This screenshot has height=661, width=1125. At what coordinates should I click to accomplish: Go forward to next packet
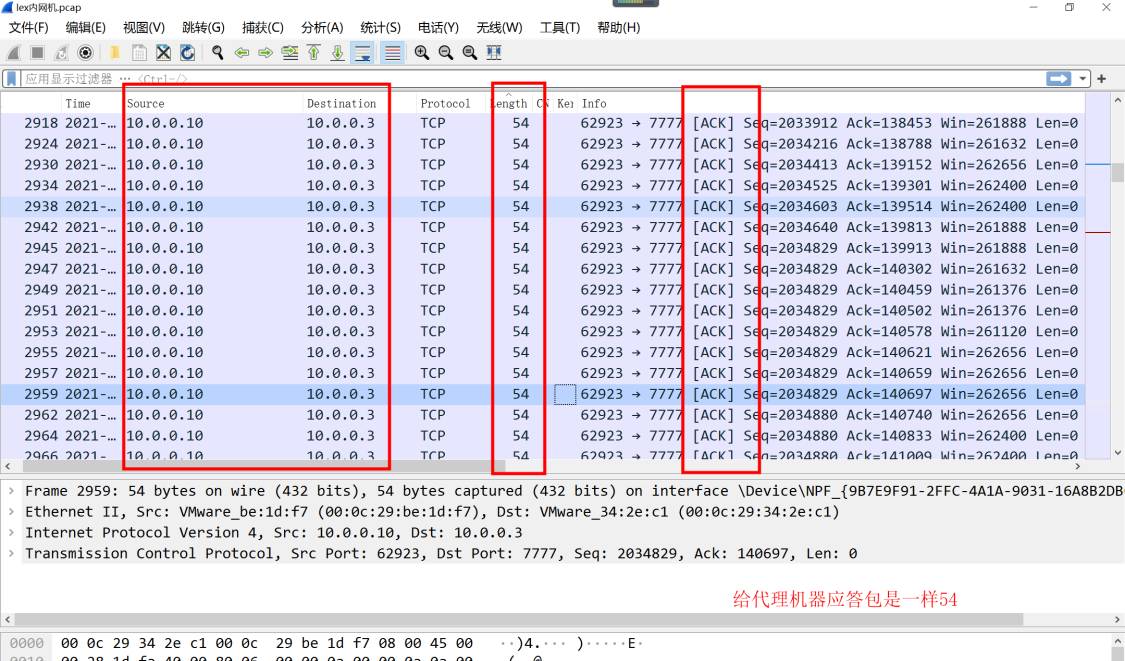click(x=265, y=52)
